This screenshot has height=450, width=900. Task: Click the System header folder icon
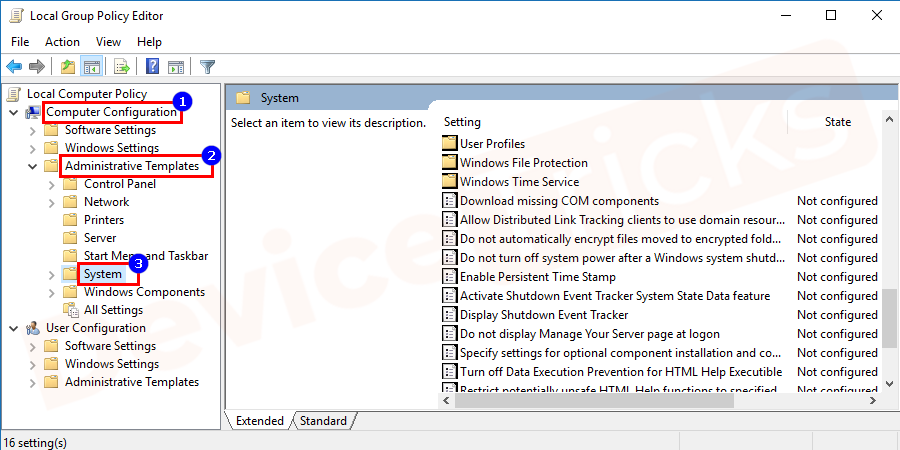(243, 98)
